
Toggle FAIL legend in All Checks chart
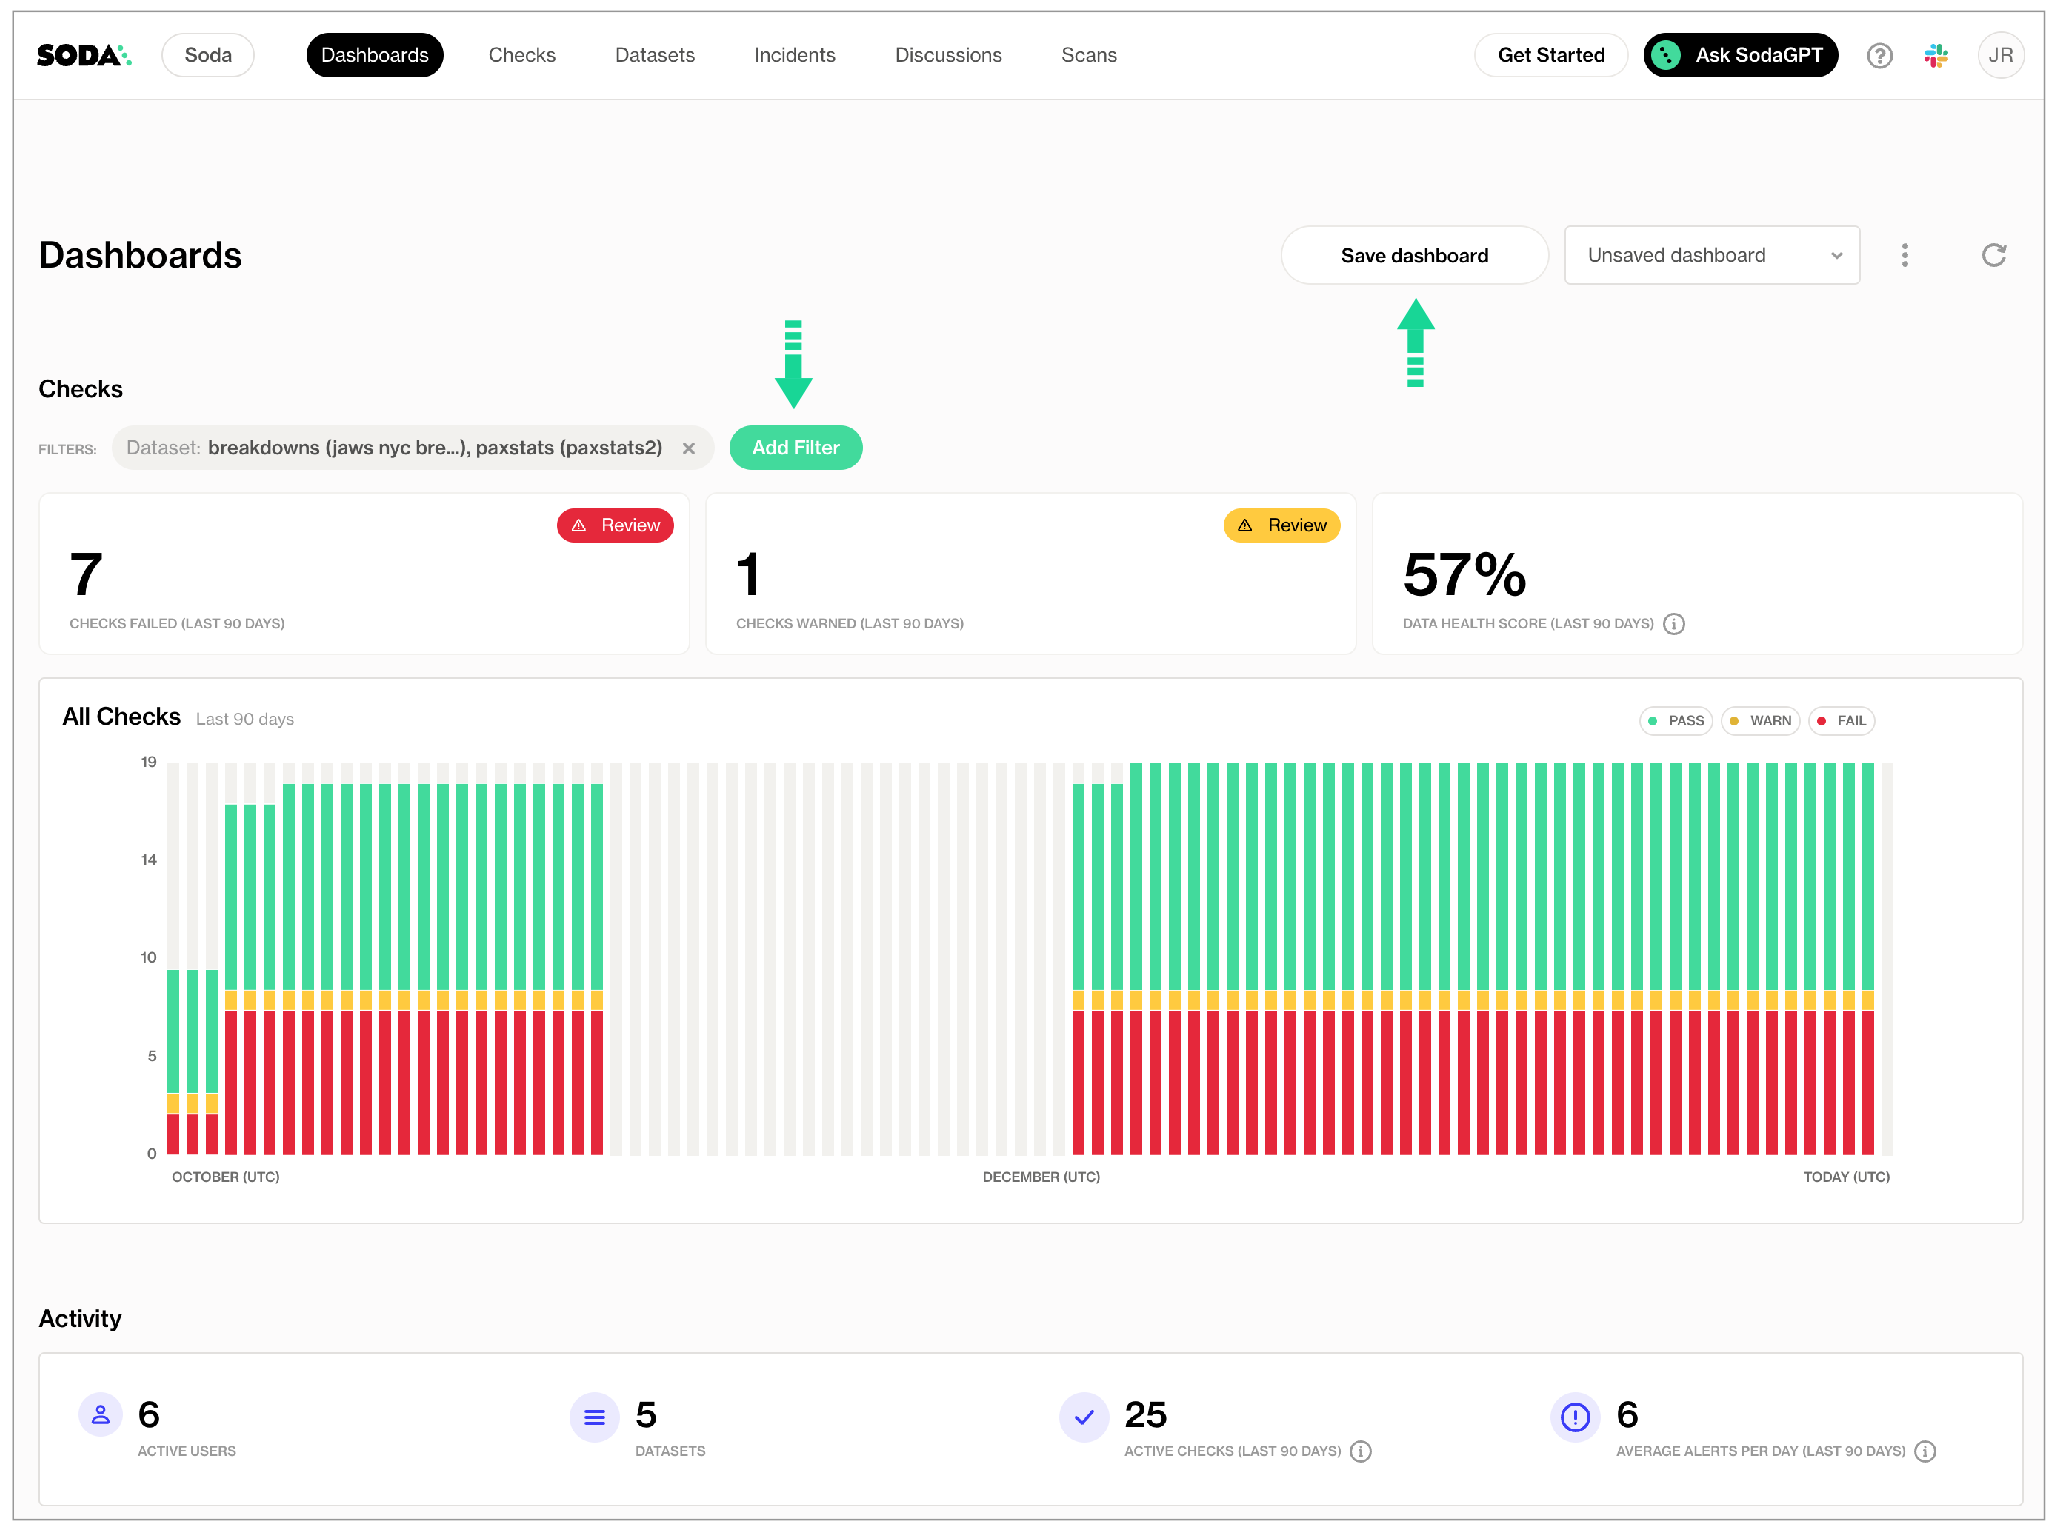coord(1841,721)
